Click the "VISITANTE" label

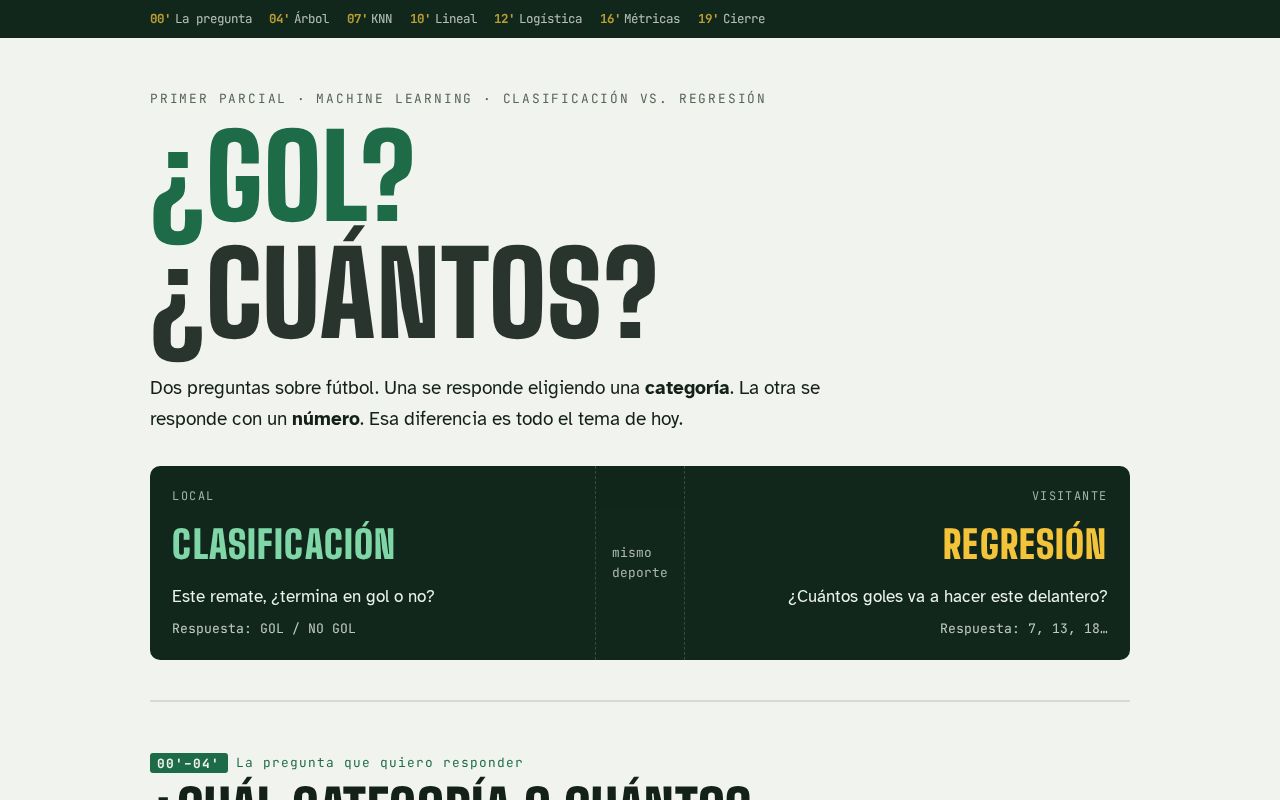tap(1070, 496)
